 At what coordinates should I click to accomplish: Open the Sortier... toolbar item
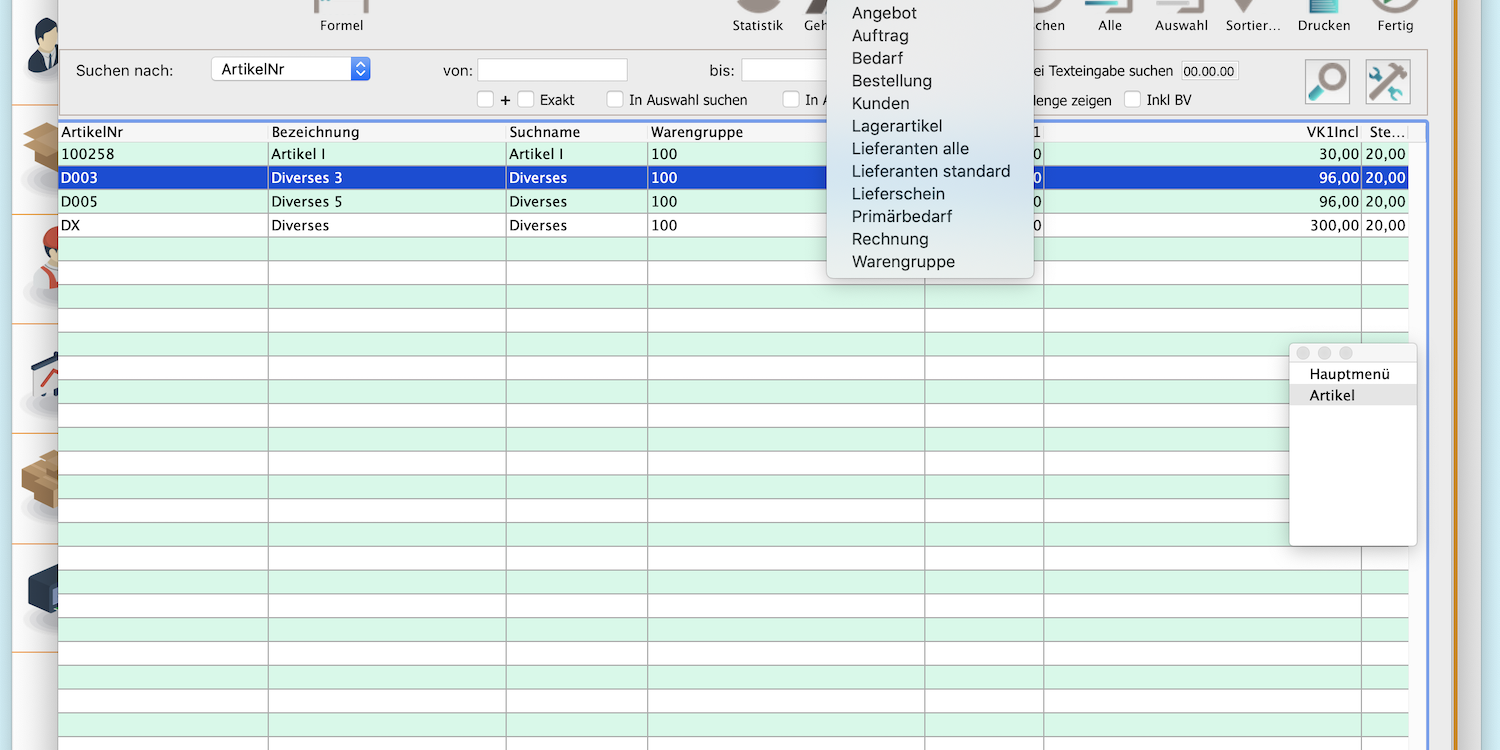[x=1253, y=16]
